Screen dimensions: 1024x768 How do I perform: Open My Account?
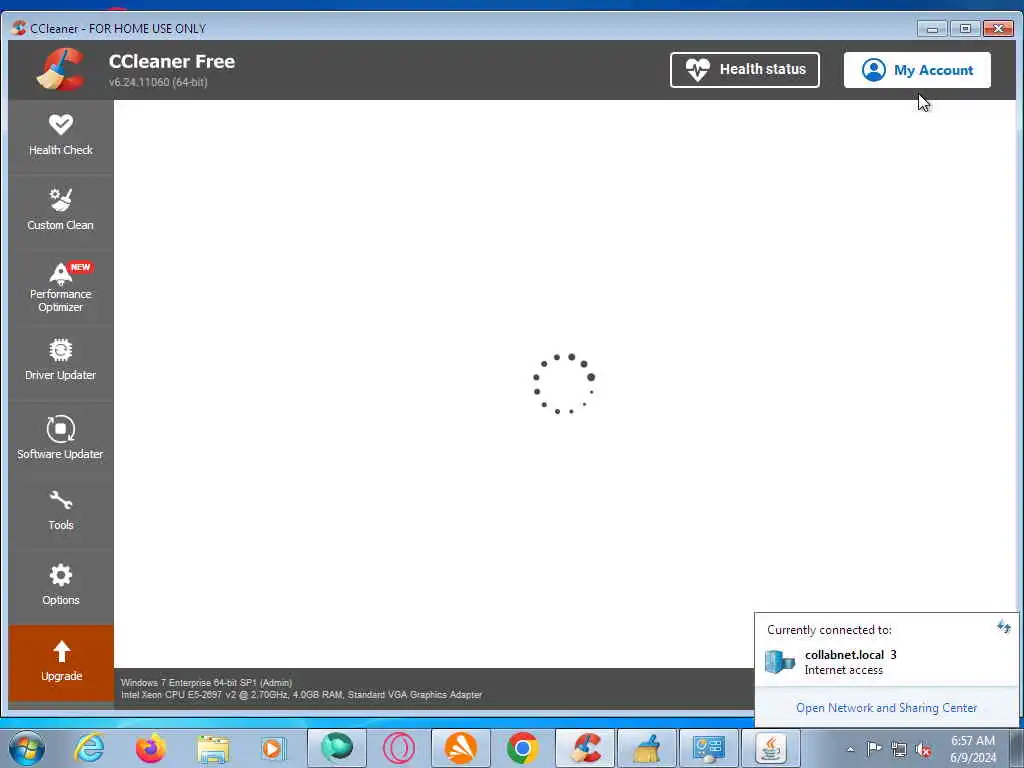click(x=917, y=70)
